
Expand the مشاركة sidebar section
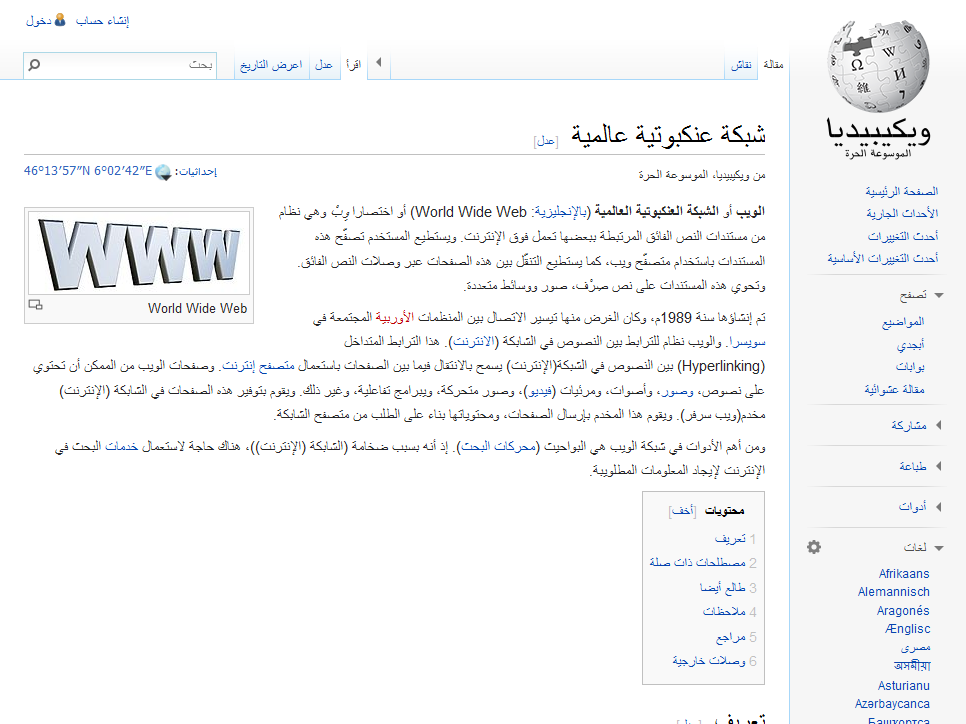[x=938, y=425]
